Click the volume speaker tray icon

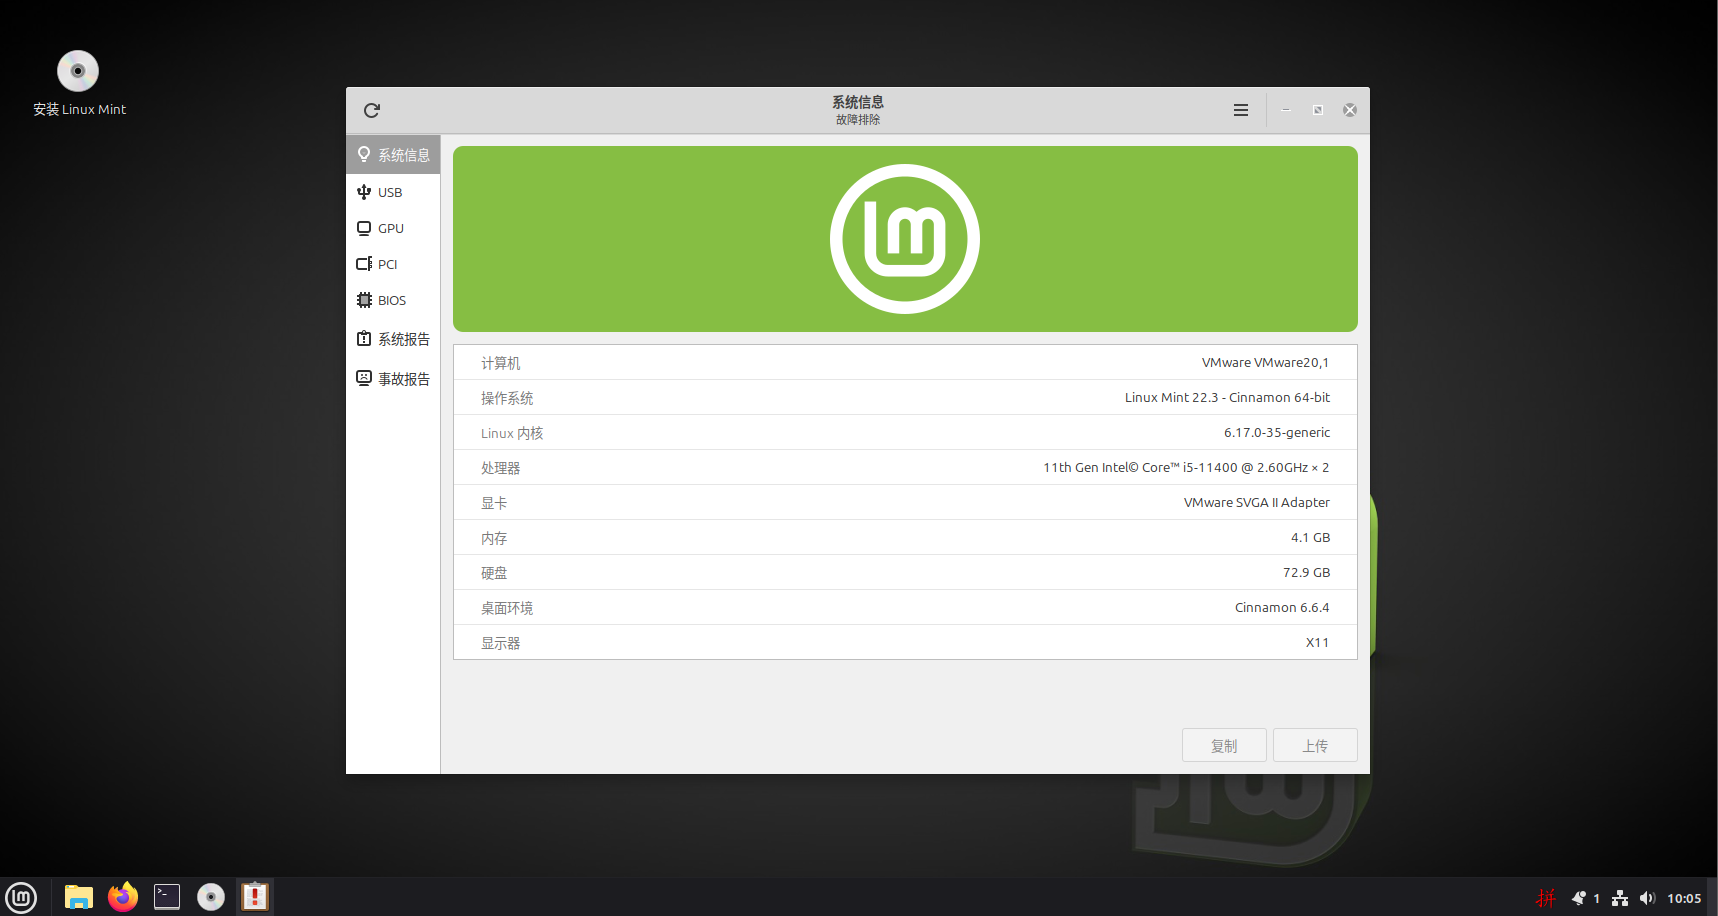tap(1648, 898)
